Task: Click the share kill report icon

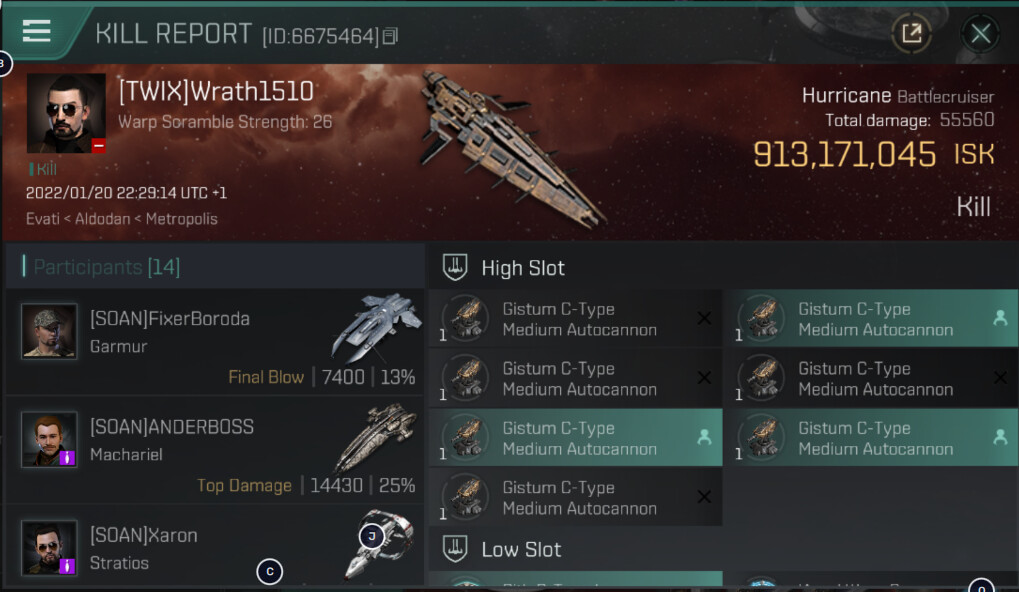Action: coord(912,32)
